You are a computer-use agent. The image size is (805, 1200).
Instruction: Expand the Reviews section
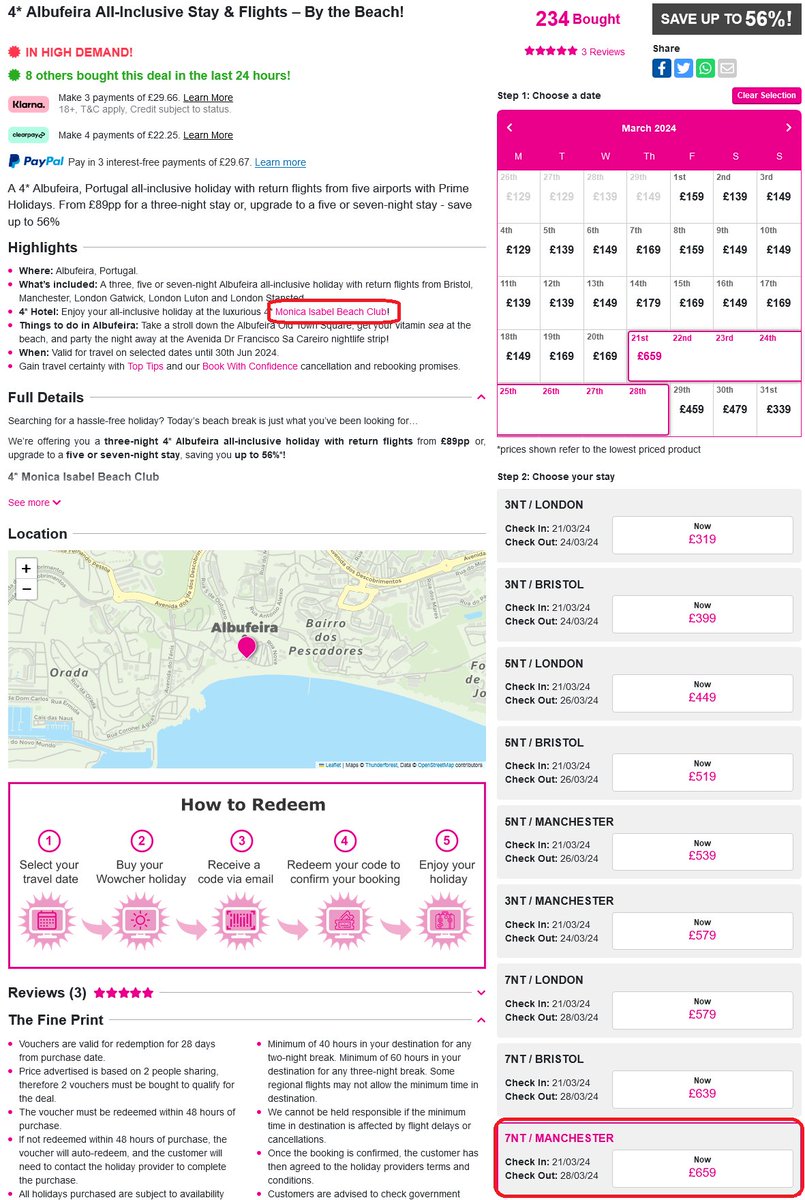[x=480, y=991]
